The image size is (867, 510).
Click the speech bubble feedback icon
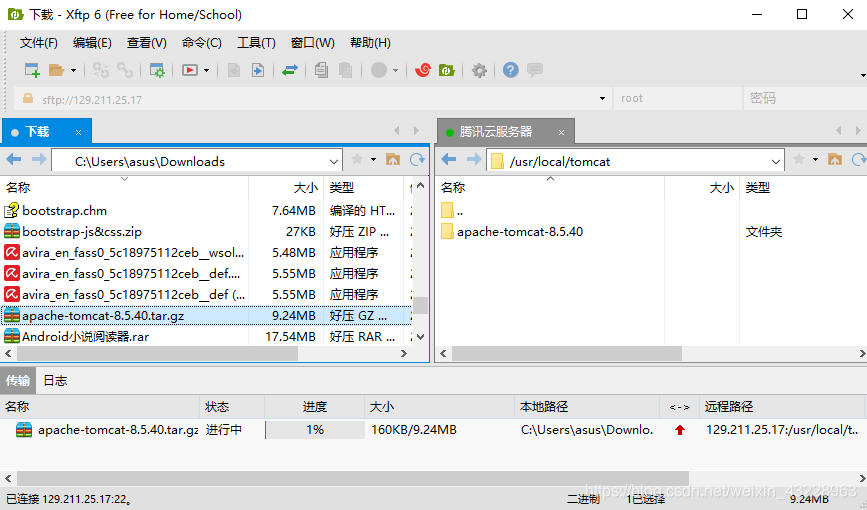(x=535, y=70)
